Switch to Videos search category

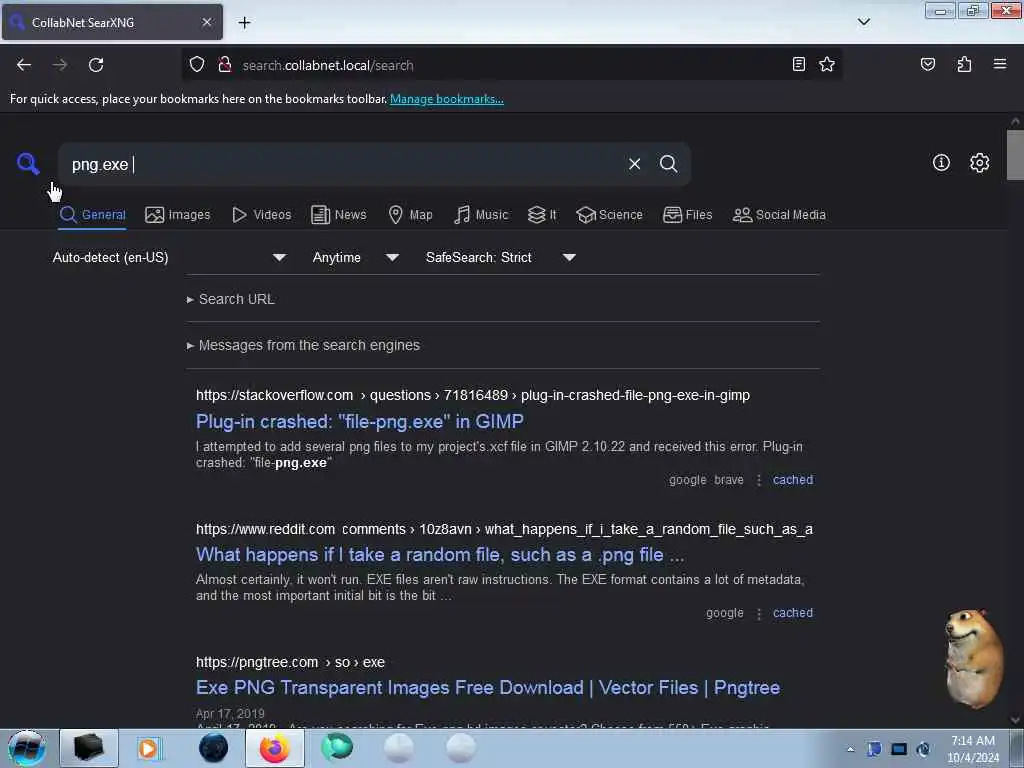(x=261, y=215)
